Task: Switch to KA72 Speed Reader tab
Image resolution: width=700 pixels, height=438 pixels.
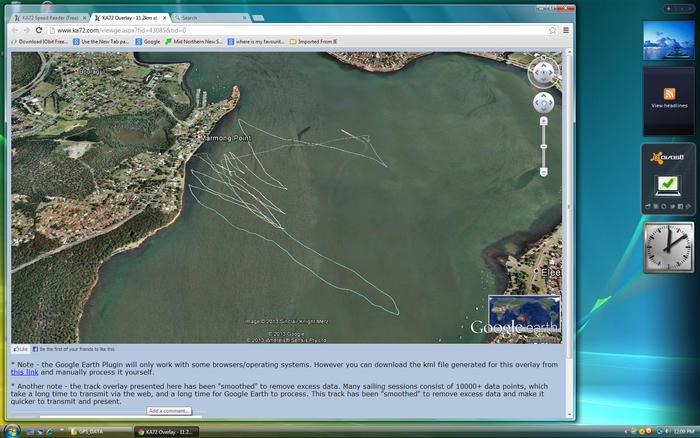Action: click(48, 18)
